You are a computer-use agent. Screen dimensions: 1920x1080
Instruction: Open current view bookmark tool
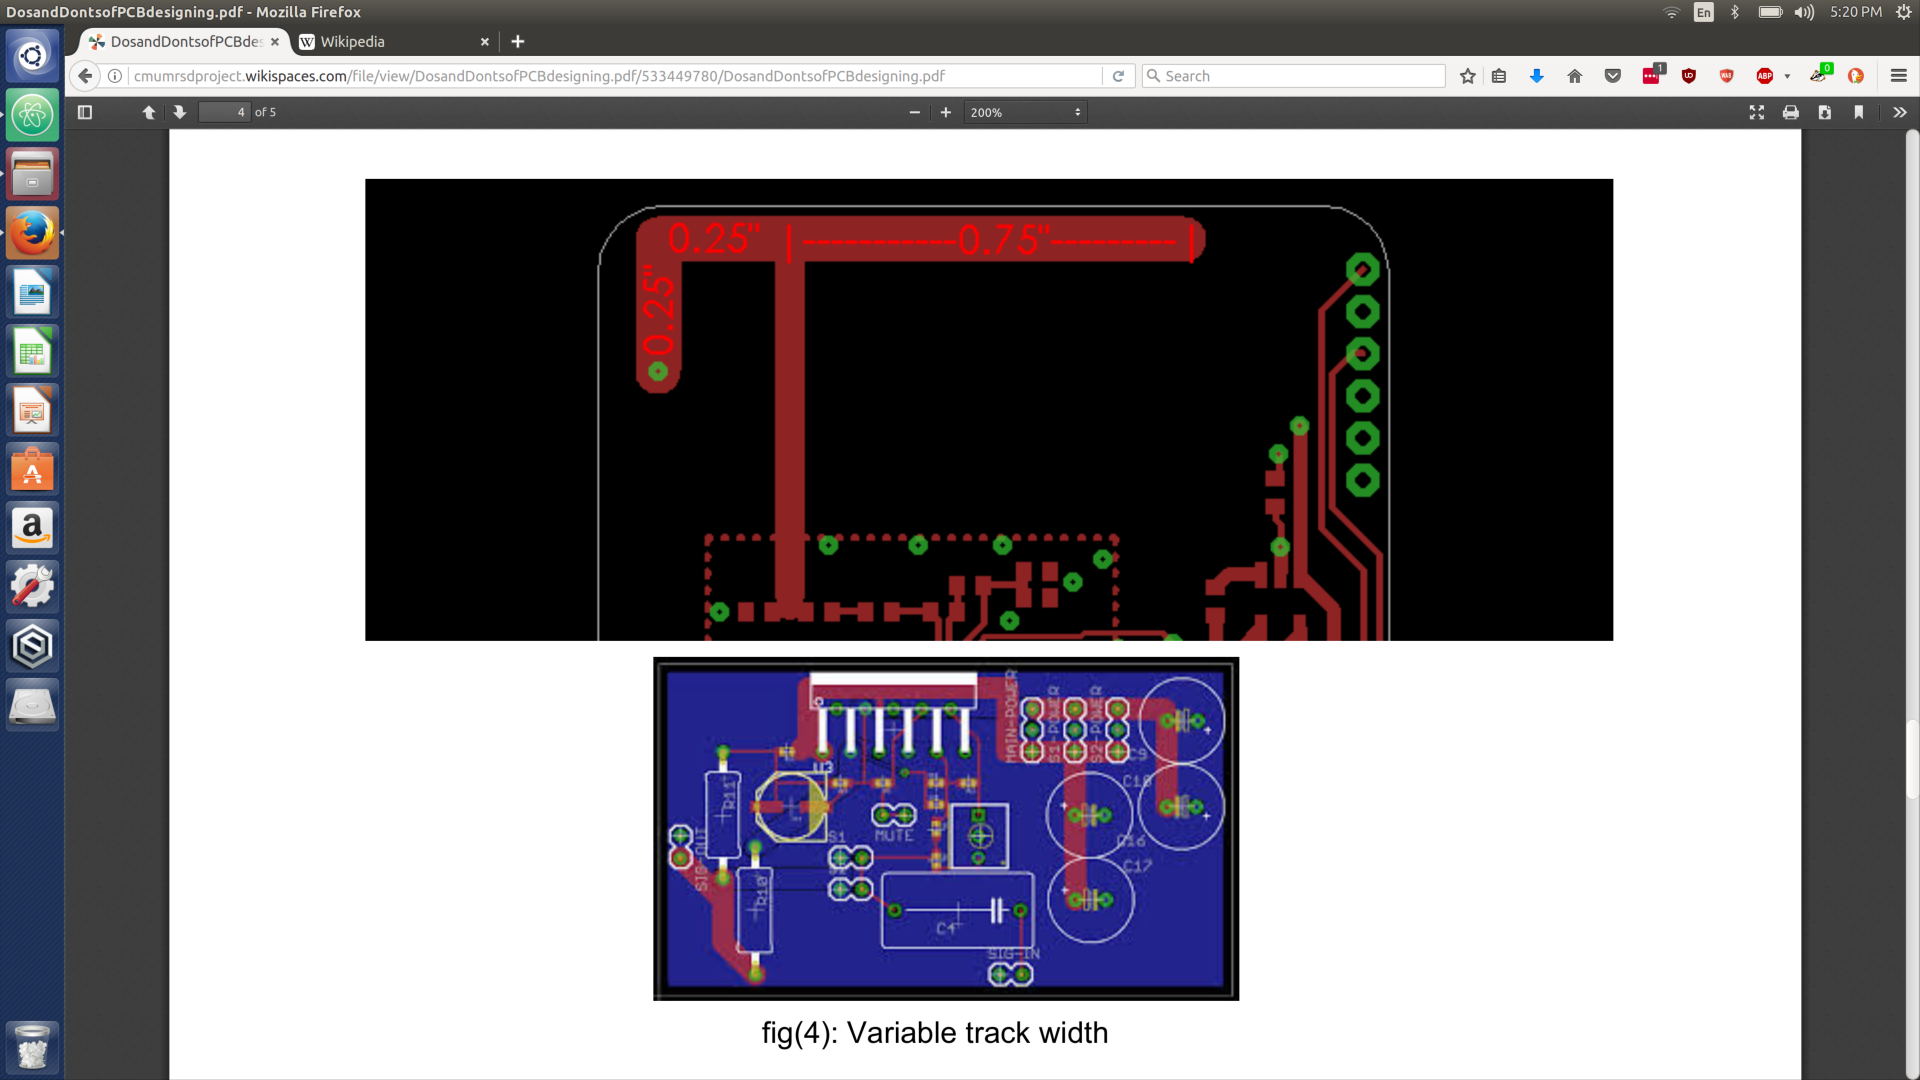click(x=1859, y=112)
